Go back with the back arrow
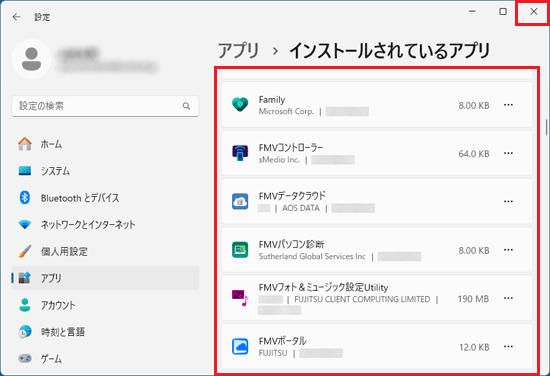Screen dimensions: 550x376 [16, 17]
